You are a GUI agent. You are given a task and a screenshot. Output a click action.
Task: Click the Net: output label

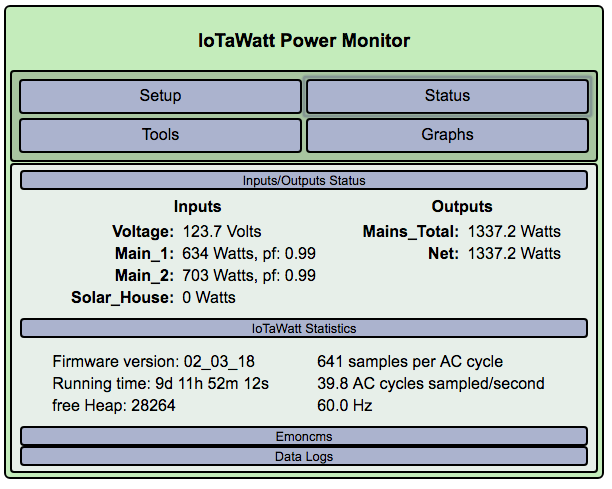(x=443, y=254)
